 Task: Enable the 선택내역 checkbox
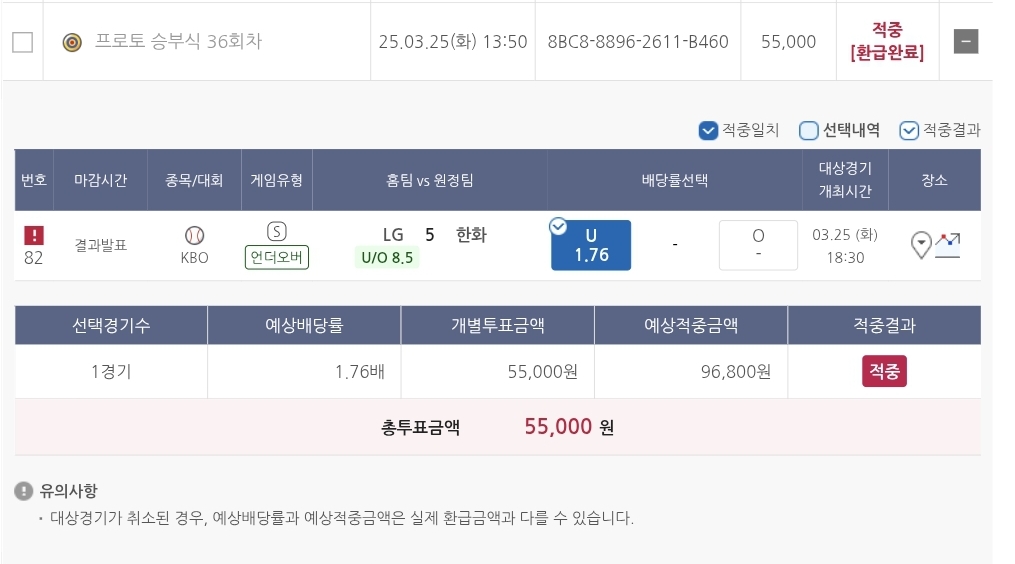tap(809, 130)
